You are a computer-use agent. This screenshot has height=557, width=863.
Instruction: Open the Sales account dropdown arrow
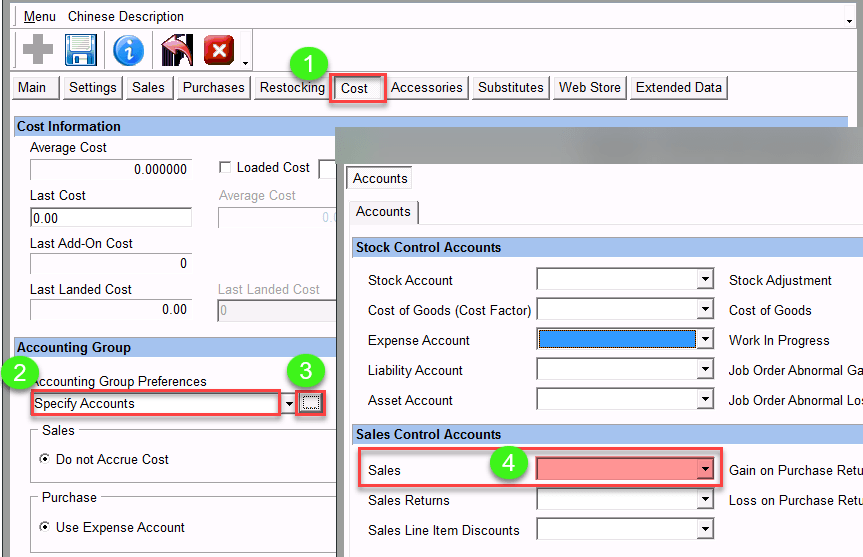705,469
